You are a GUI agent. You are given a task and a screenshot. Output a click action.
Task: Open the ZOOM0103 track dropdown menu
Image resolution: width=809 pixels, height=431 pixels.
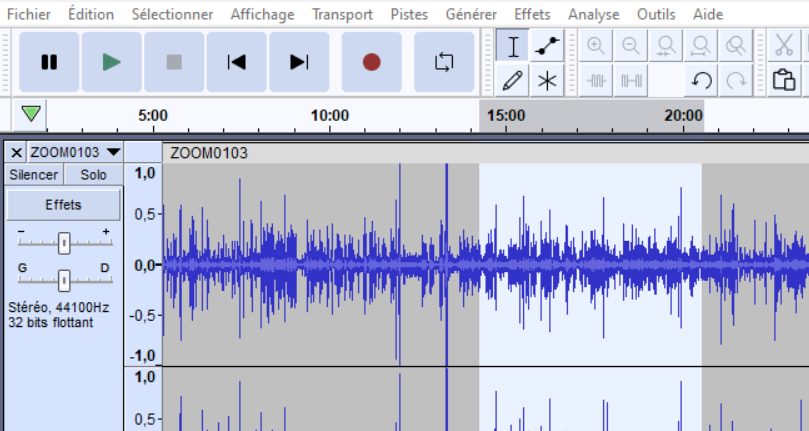(75, 152)
